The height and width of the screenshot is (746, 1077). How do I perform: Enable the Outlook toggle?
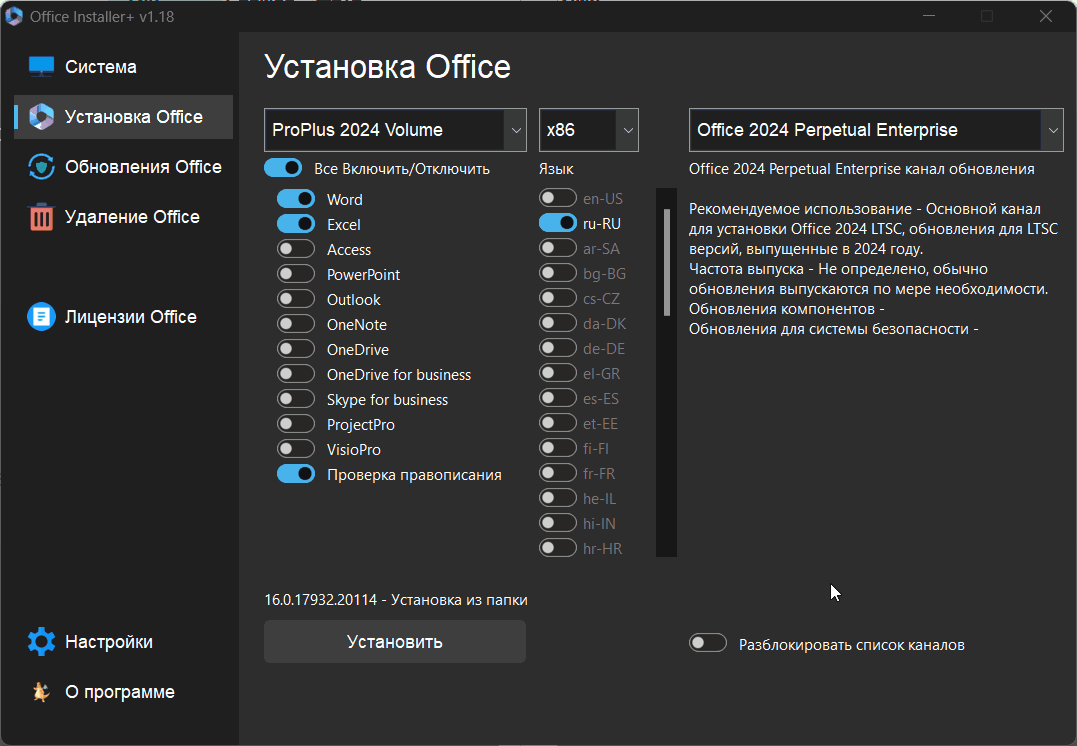point(296,299)
